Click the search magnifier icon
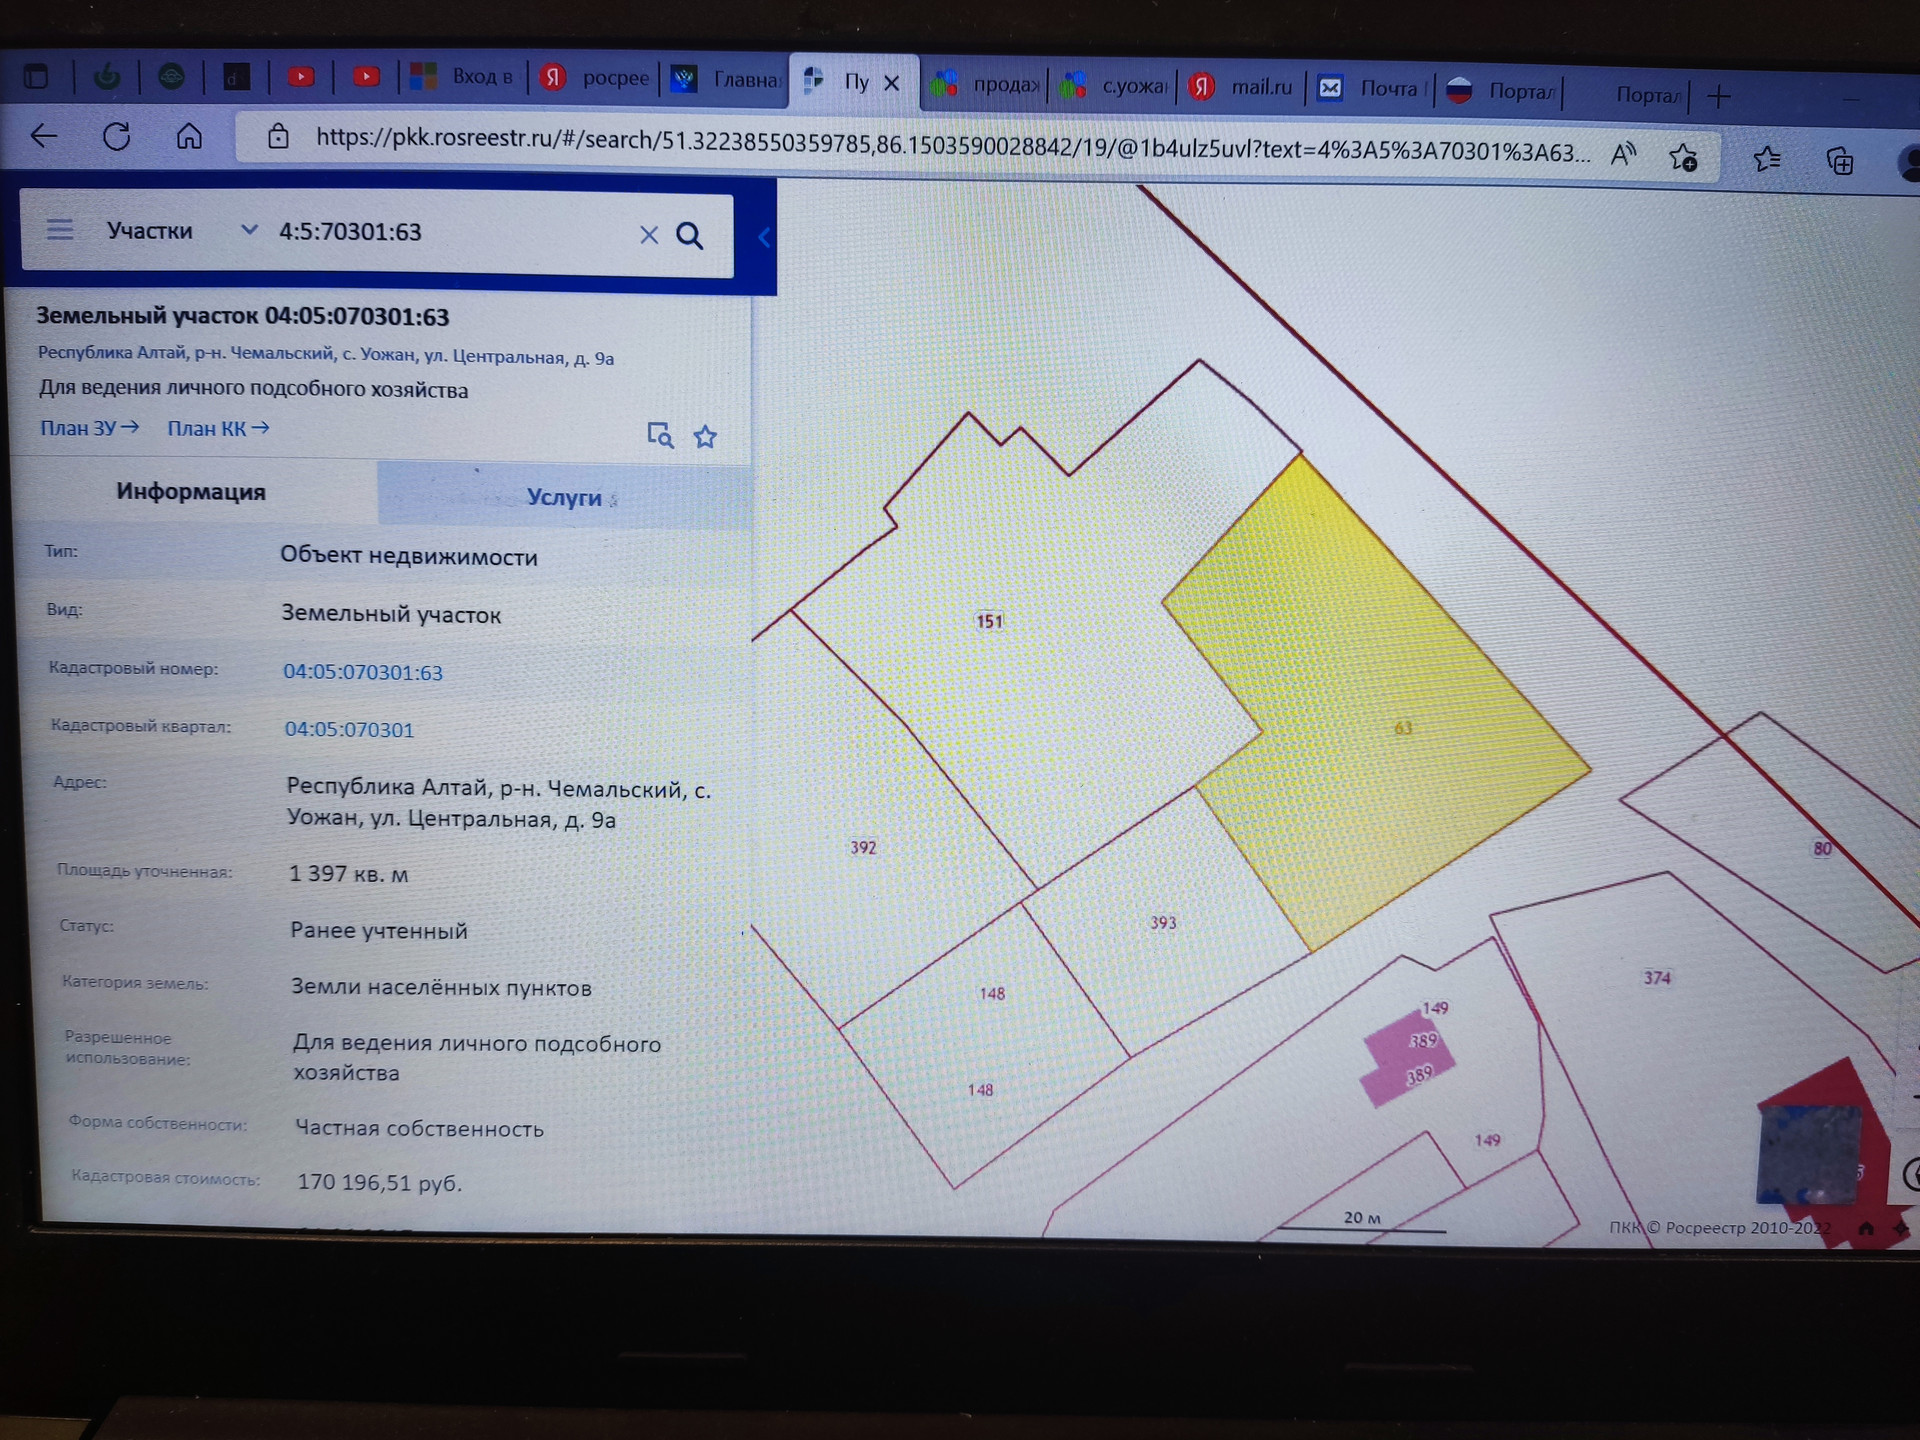Screen dimensions: 1920x1440 [689, 236]
